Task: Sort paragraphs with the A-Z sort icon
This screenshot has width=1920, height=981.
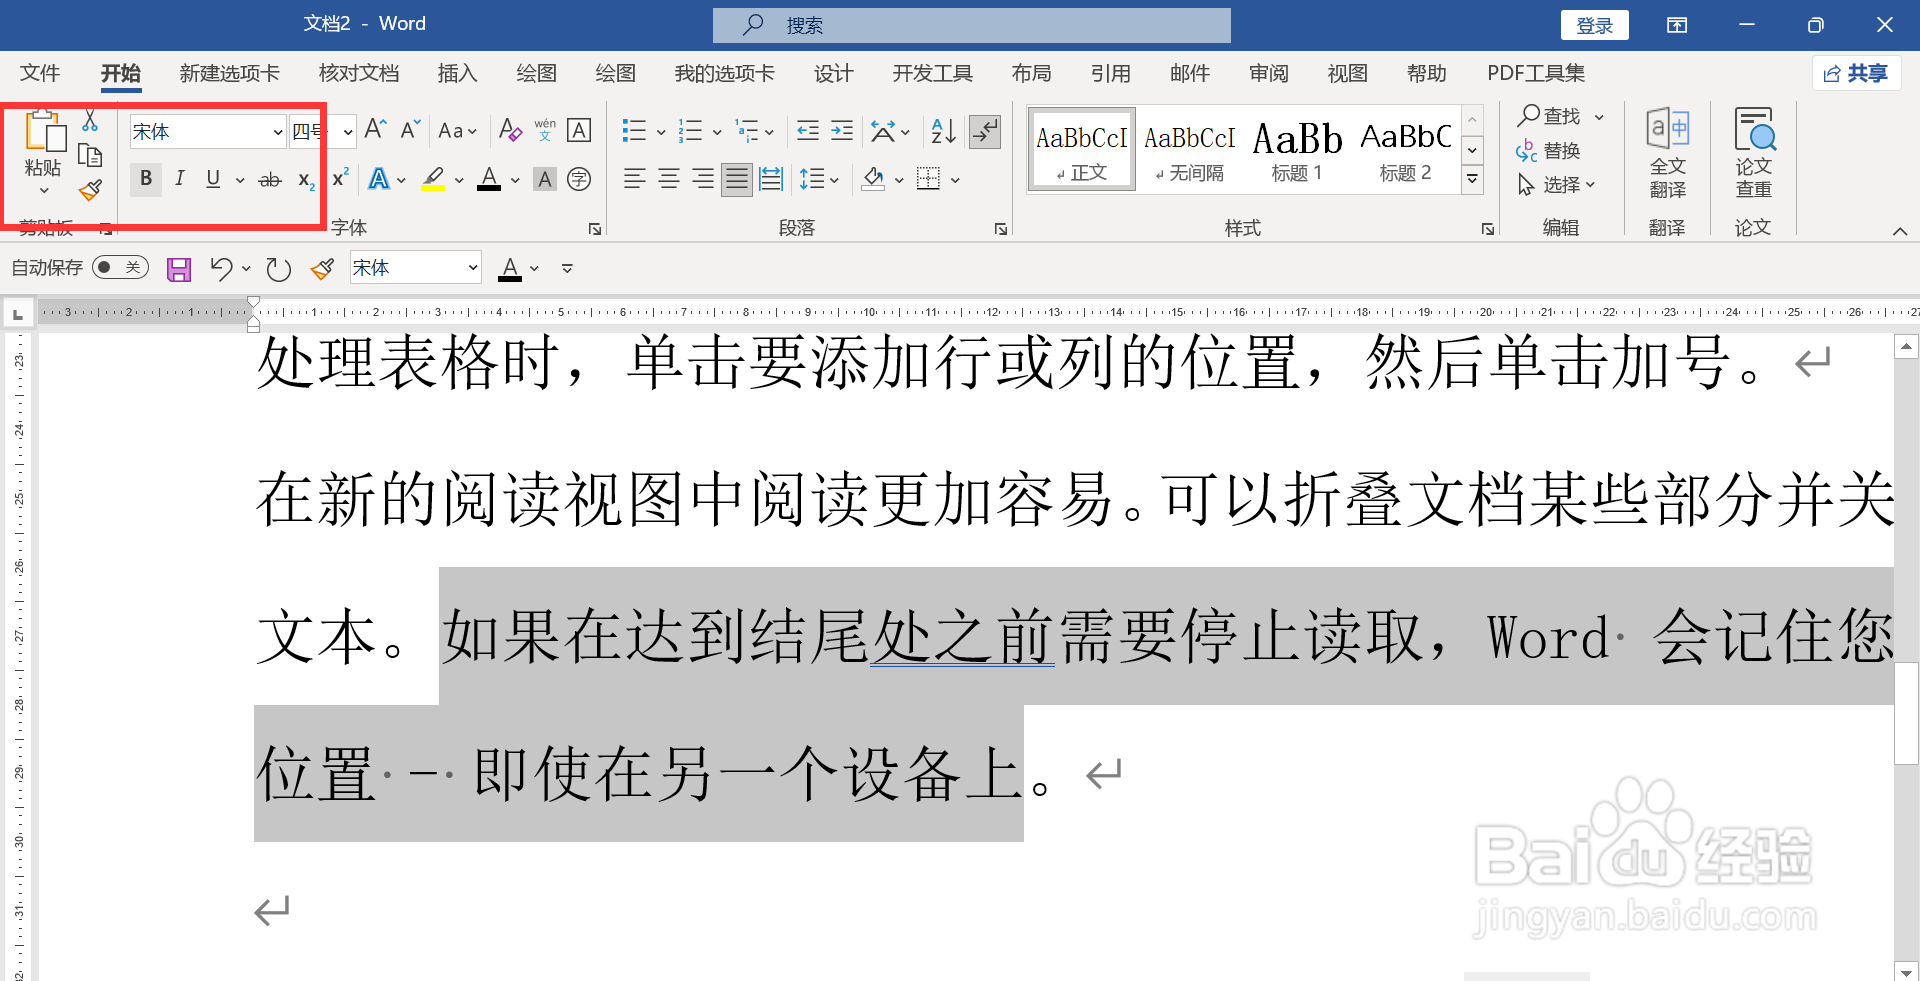Action: click(x=943, y=130)
